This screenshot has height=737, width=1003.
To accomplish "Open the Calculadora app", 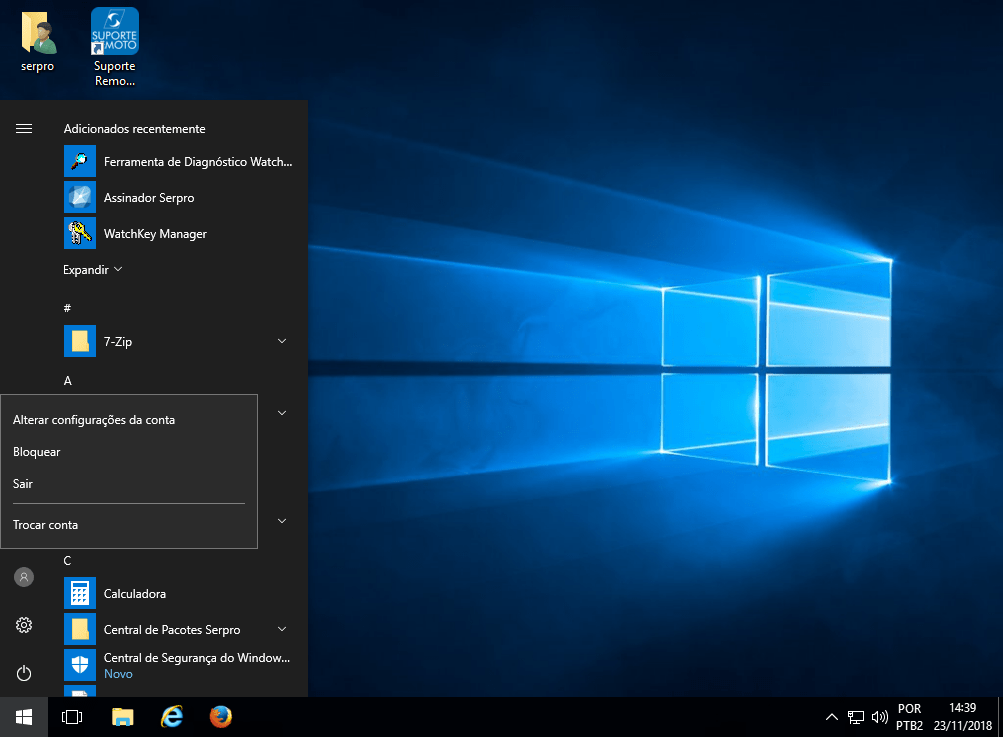I will coord(135,594).
